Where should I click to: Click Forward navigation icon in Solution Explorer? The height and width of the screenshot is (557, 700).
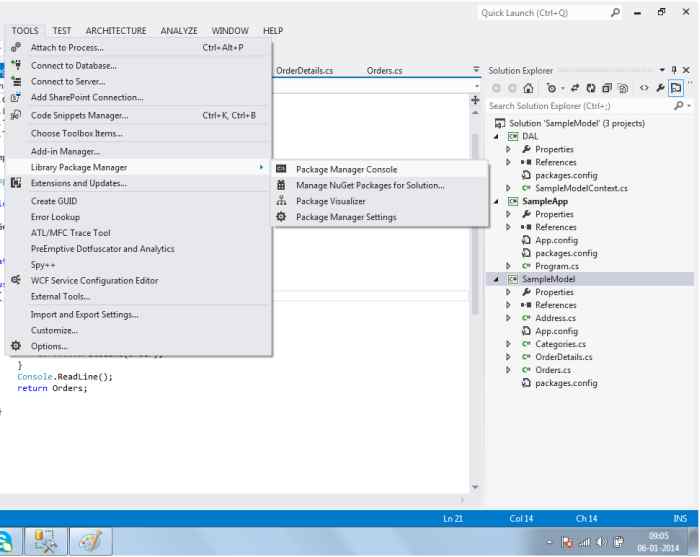point(512,88)
